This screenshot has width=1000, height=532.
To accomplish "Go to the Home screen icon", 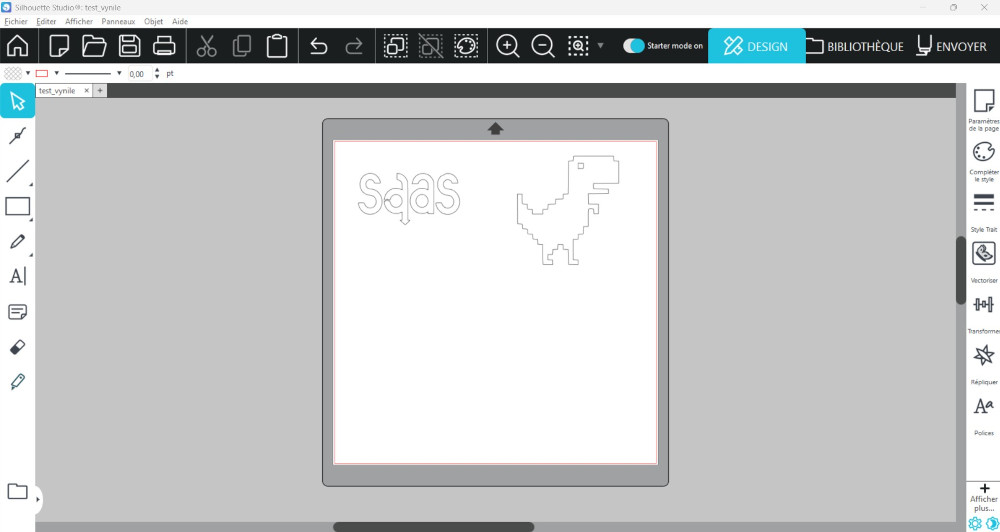I will (x=17, y=46).
